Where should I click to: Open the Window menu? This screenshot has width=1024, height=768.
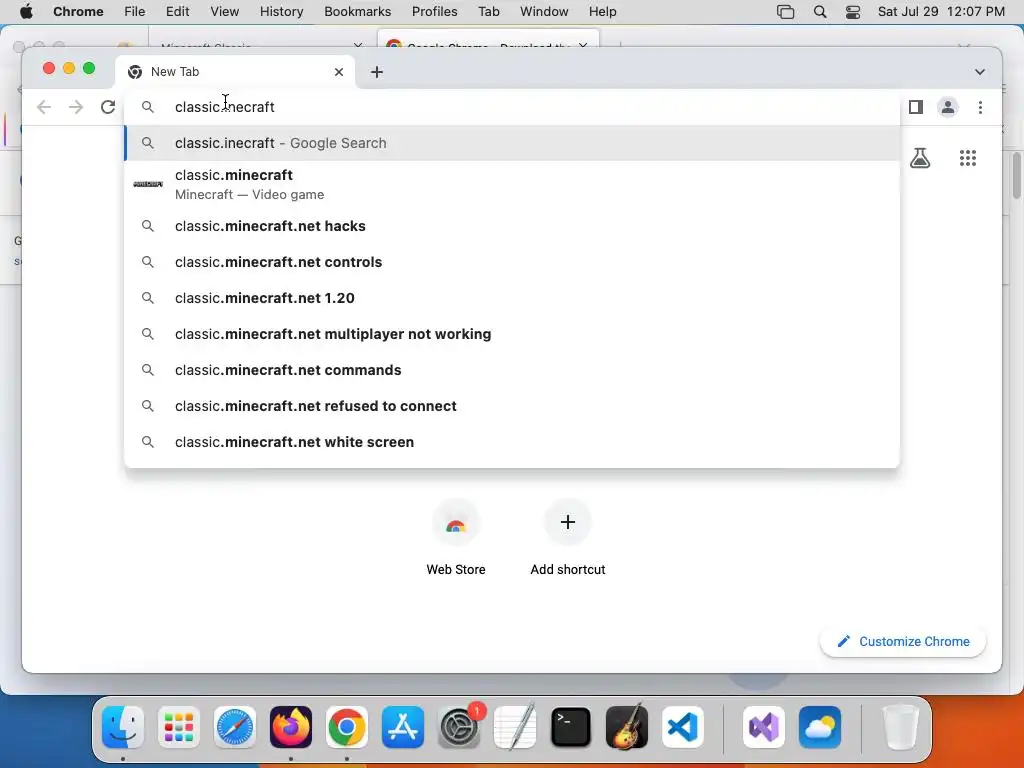(544, 12)
